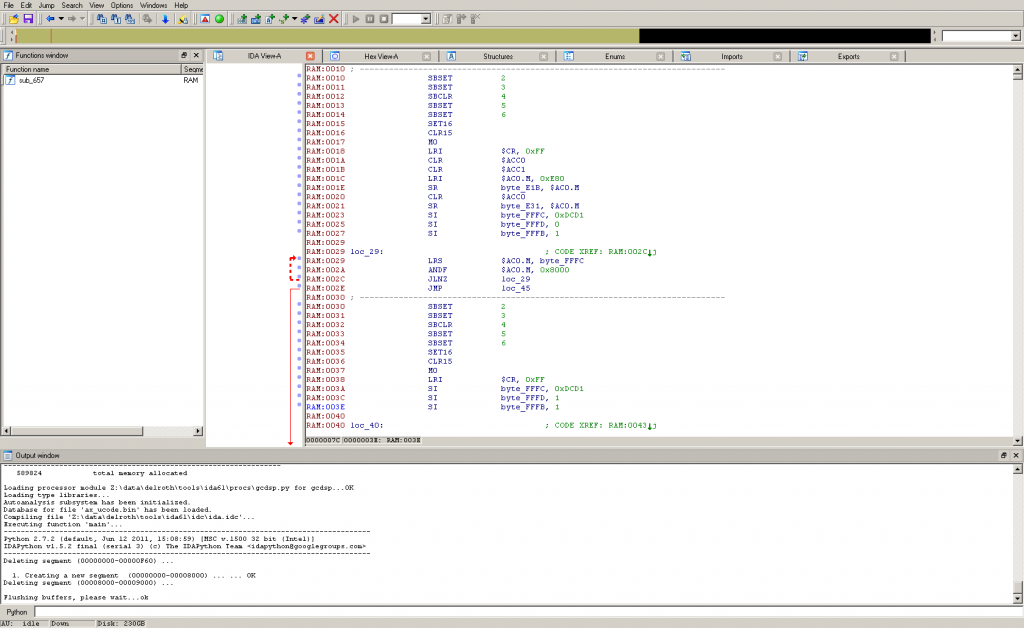The image size is (1024, 628).
Task: Select sub_657 in Functions window
Action: [x=32, y=80]
